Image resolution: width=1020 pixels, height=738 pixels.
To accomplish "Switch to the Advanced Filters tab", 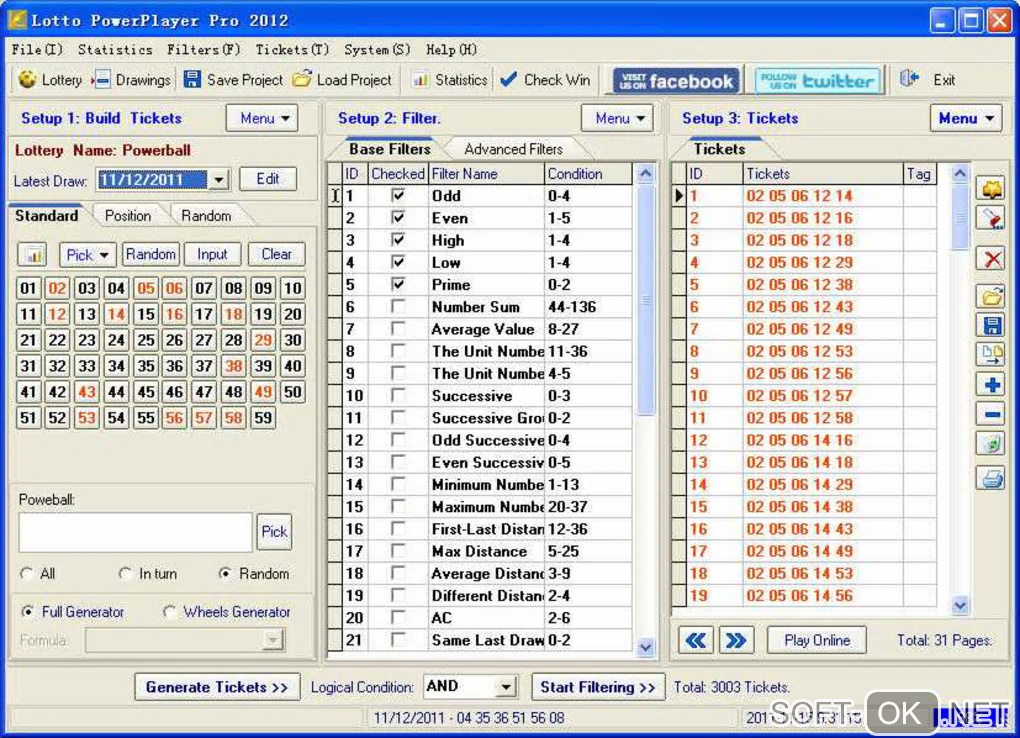I will [513, 149].
